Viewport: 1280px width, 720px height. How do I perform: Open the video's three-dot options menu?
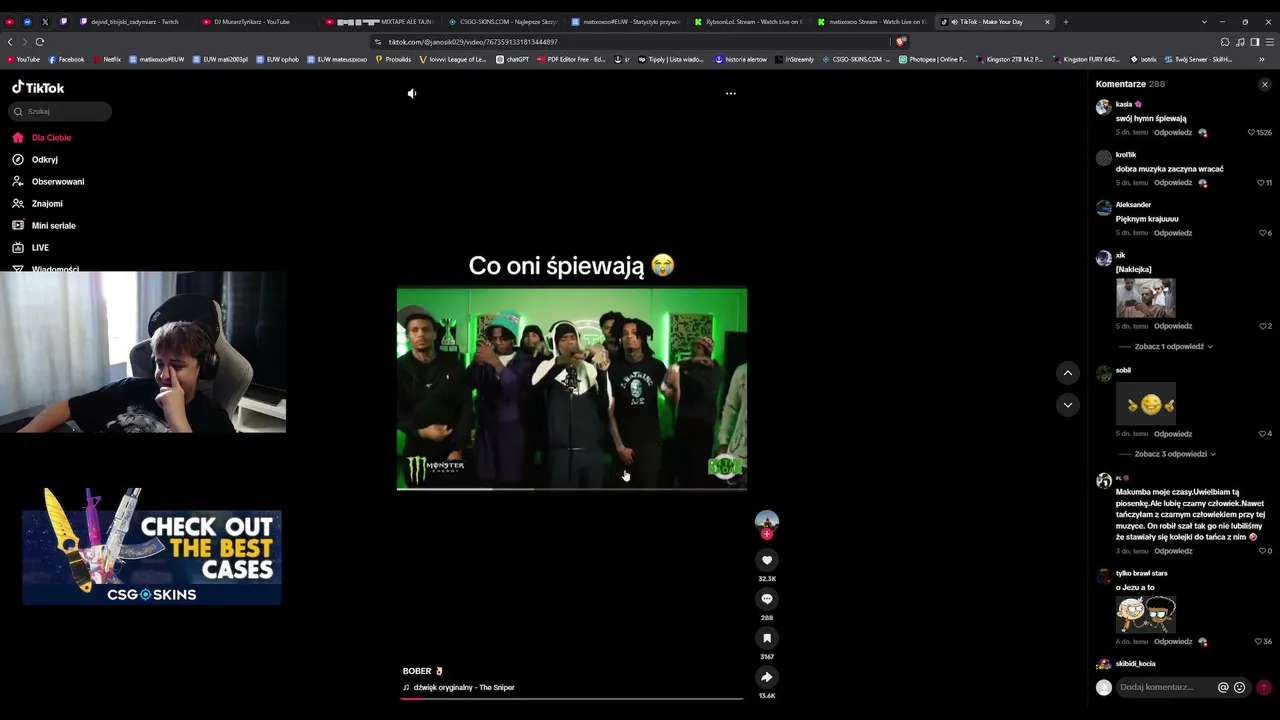pos(731,93)
